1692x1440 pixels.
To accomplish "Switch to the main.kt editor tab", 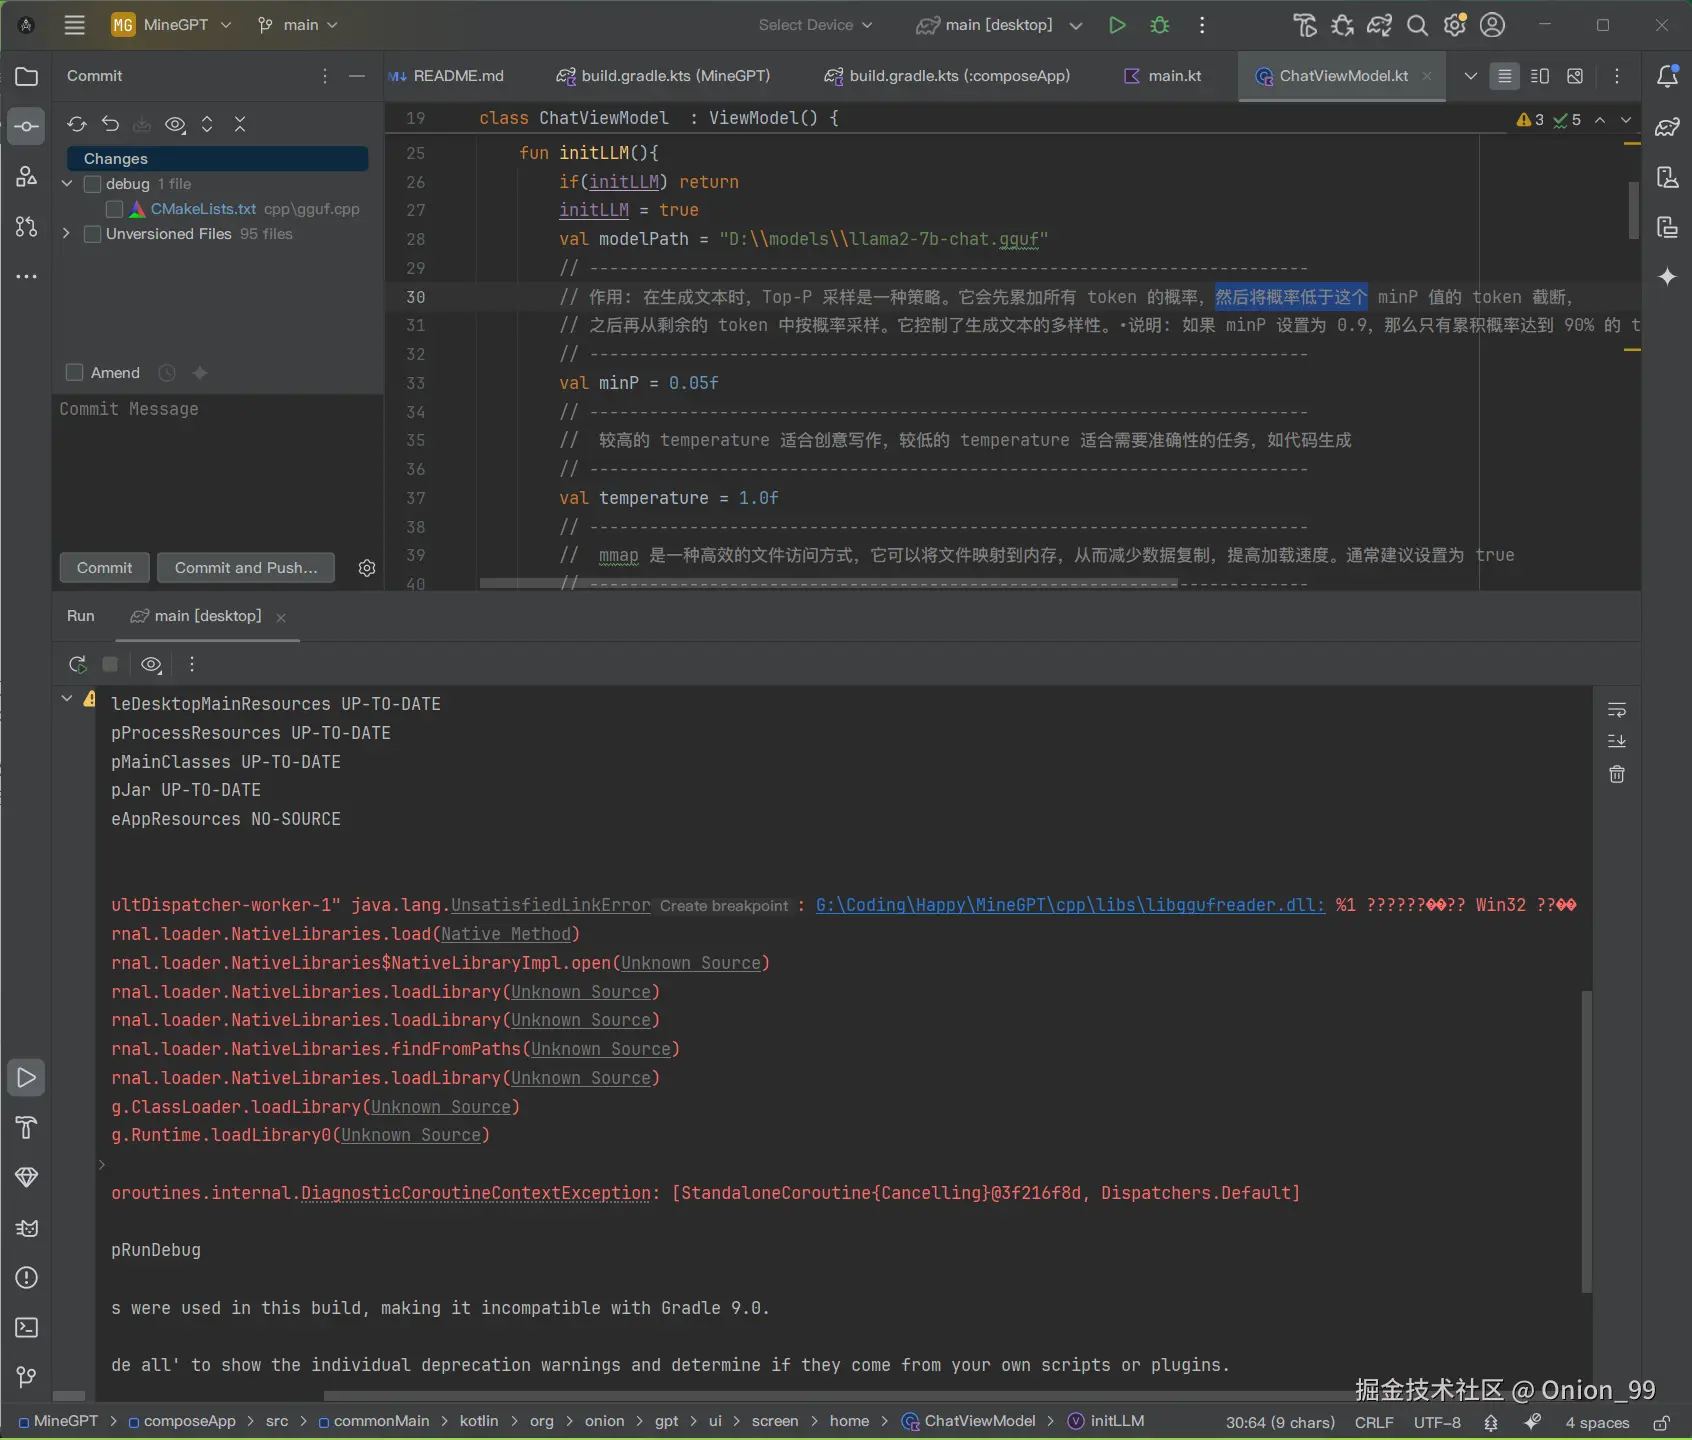I will click(1173, 76).
